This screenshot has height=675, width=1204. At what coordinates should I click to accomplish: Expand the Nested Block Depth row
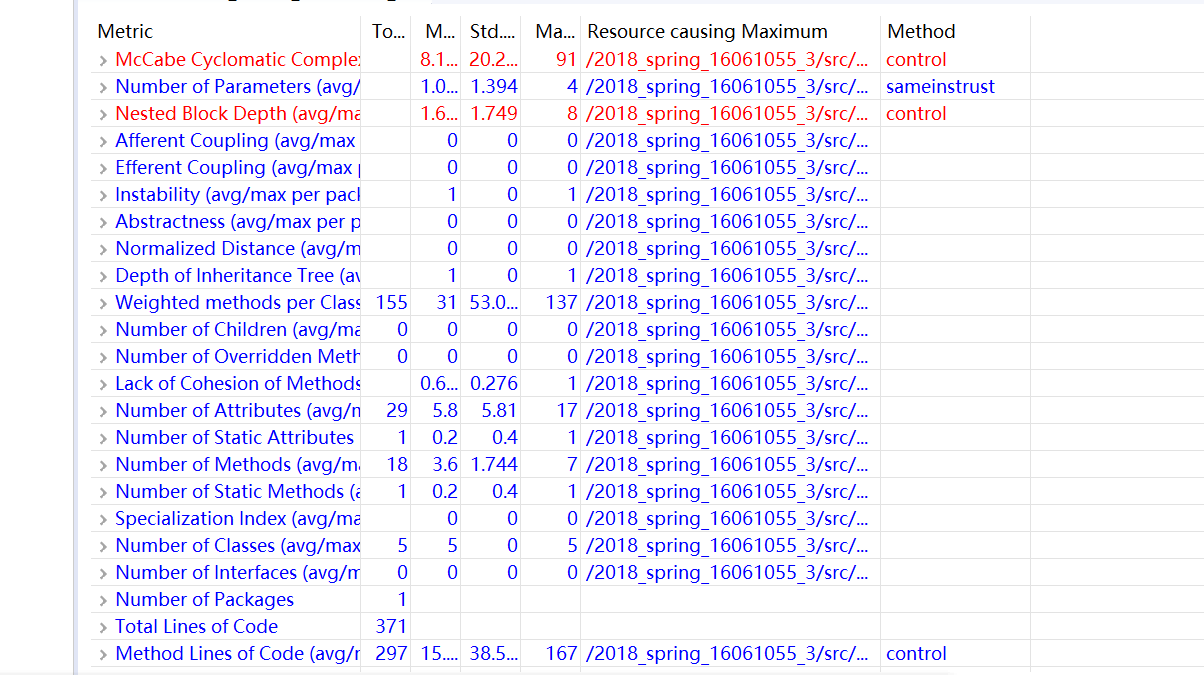pyautogui.click(x=103, y=114)
